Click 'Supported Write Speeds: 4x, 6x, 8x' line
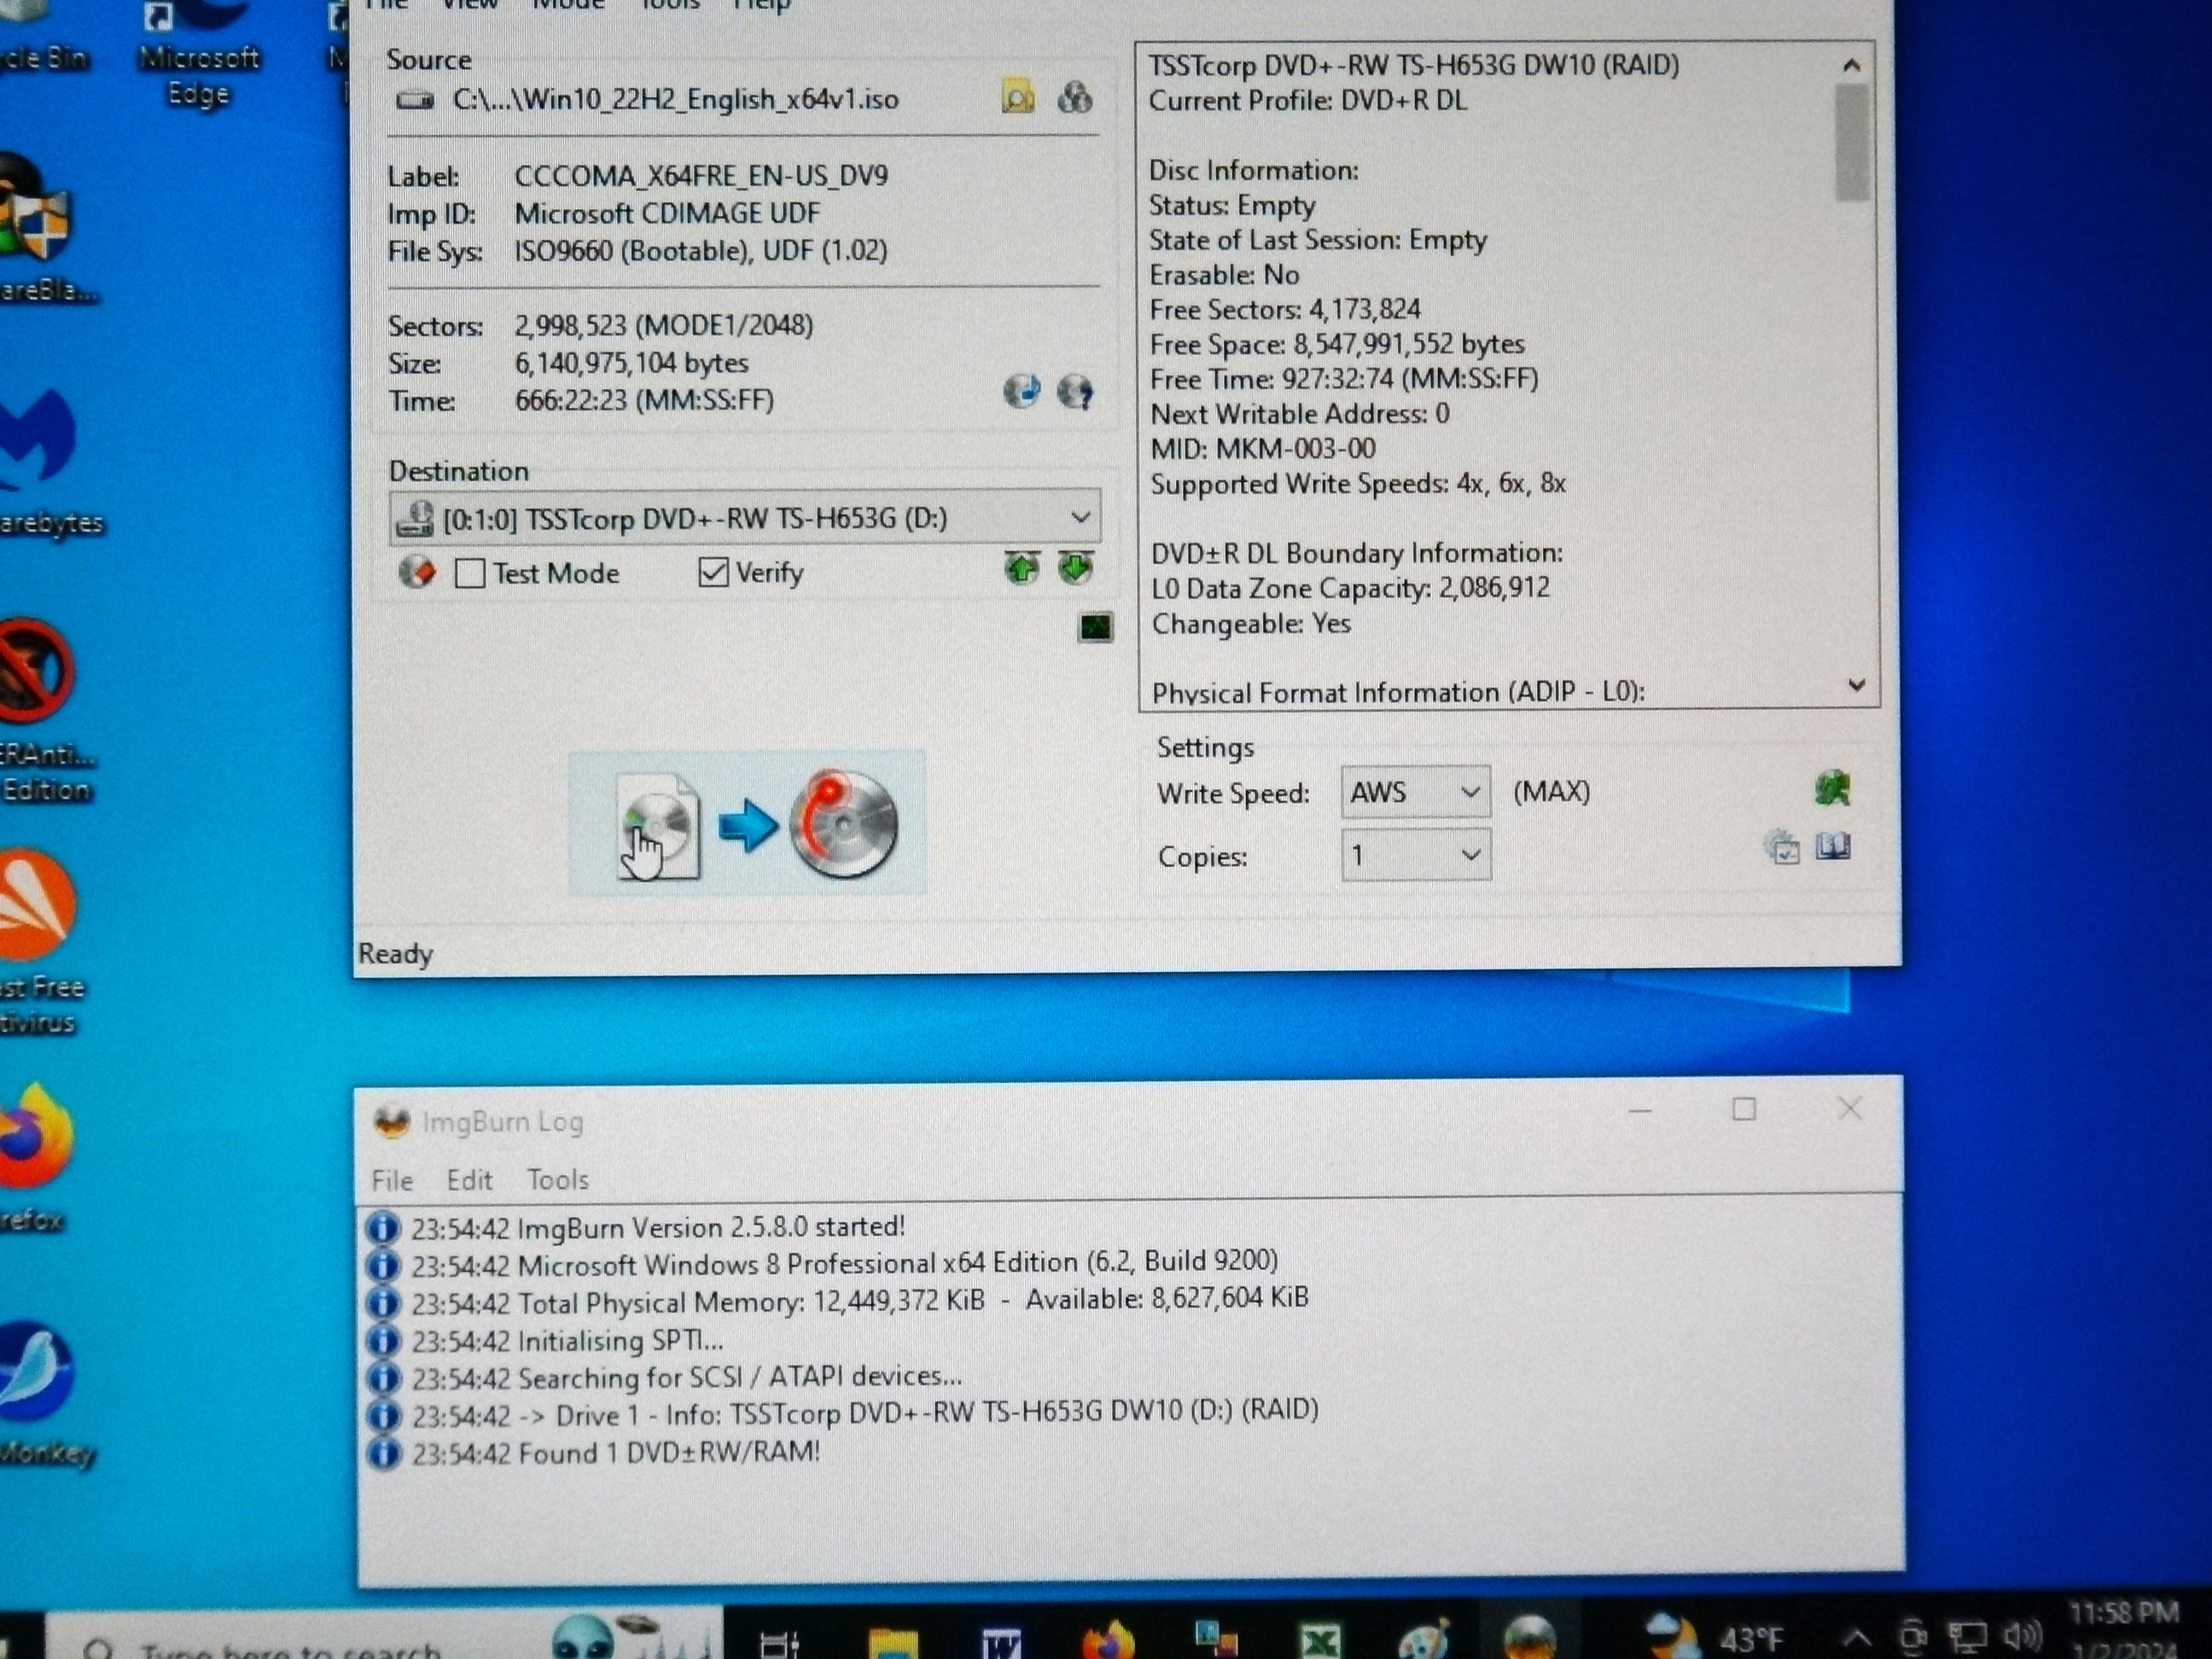The image size is (2212, 1659). [1357, 484]
